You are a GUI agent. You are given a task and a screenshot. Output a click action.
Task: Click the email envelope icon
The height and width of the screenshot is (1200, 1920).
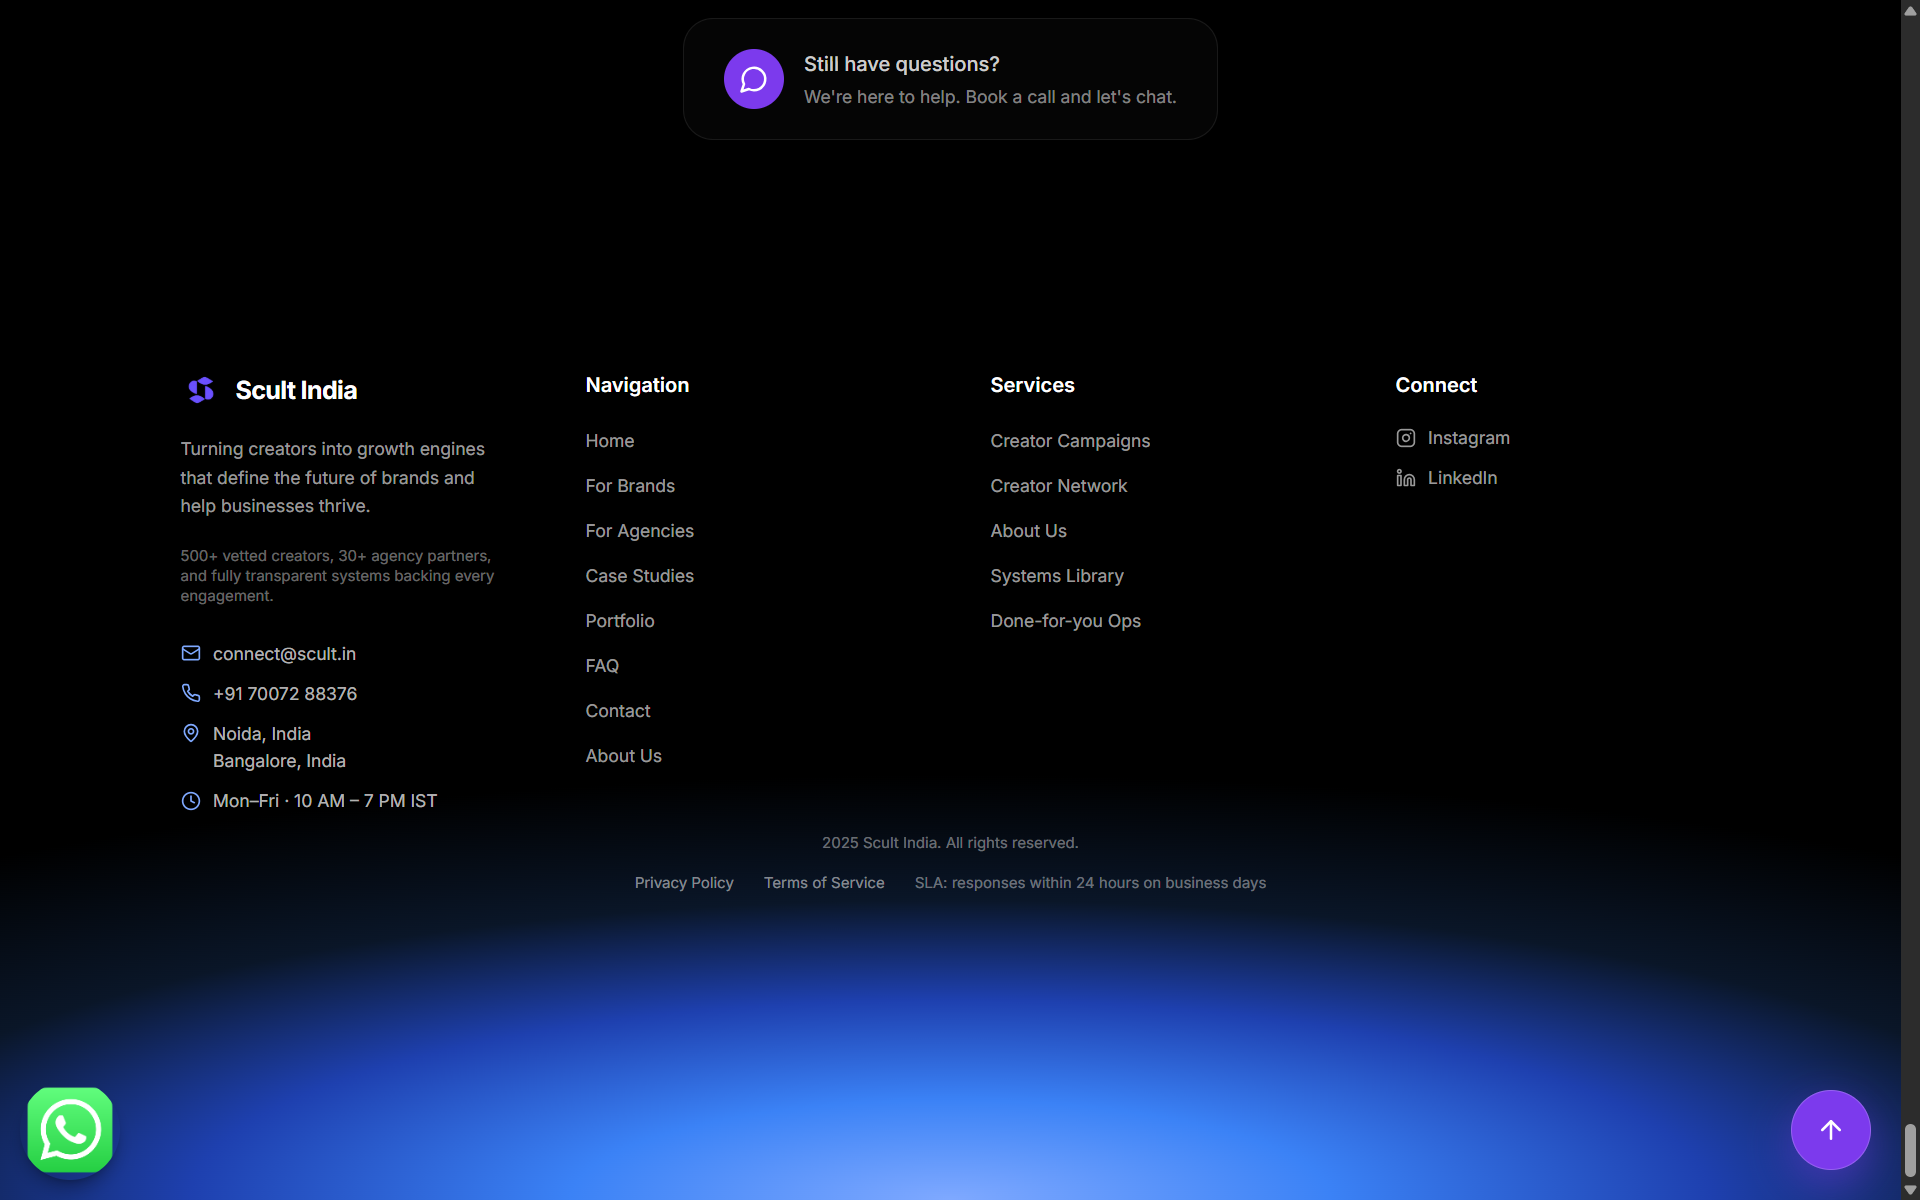coord(191,653)
